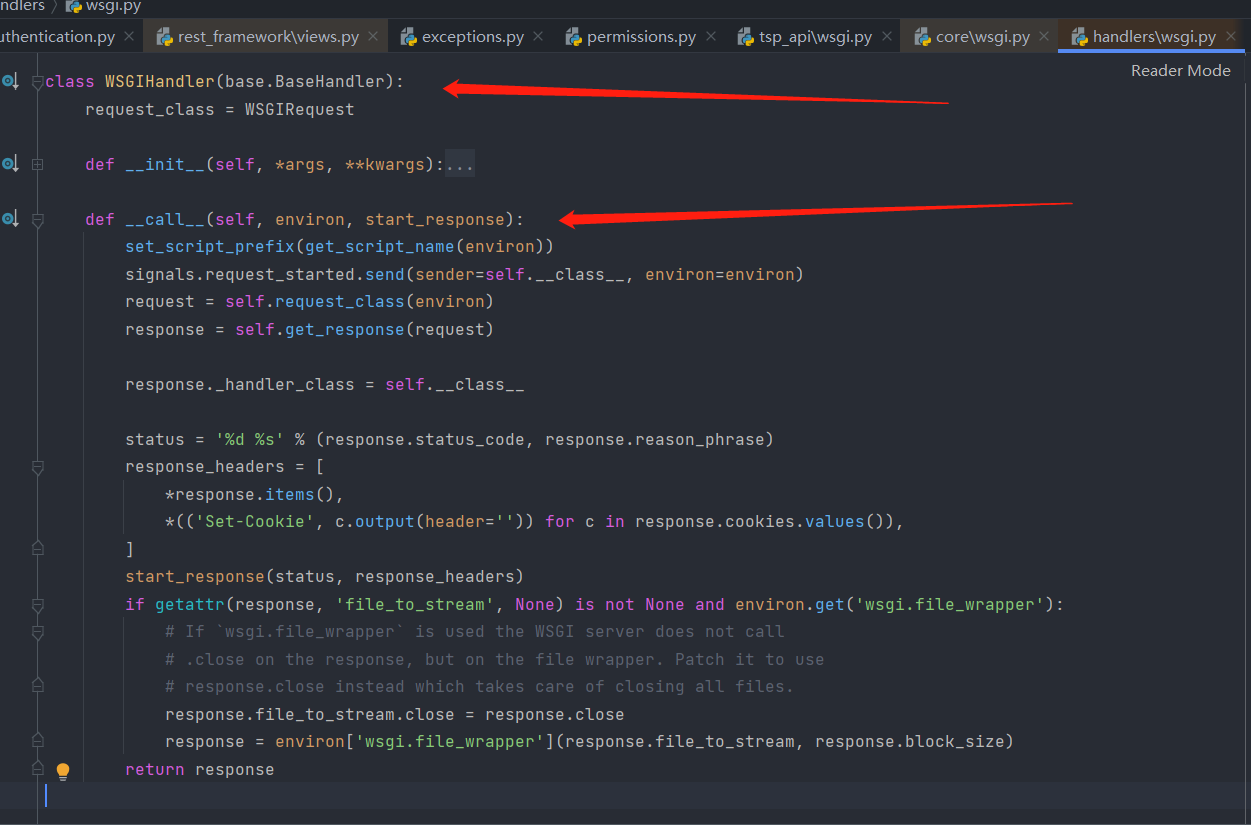This screenshot has height=825, width=1251.
Task: Click 'start_response(status, response_headers)' call
Action: tap(325, 577)
